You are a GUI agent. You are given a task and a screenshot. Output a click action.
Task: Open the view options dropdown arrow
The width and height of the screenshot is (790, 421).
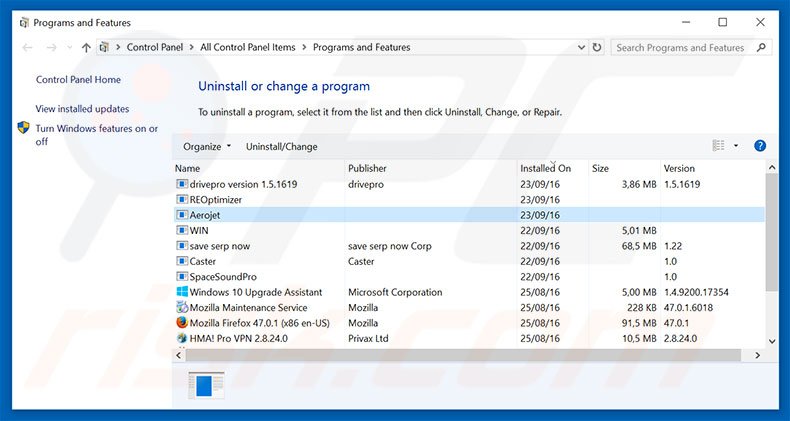(736, 146)
